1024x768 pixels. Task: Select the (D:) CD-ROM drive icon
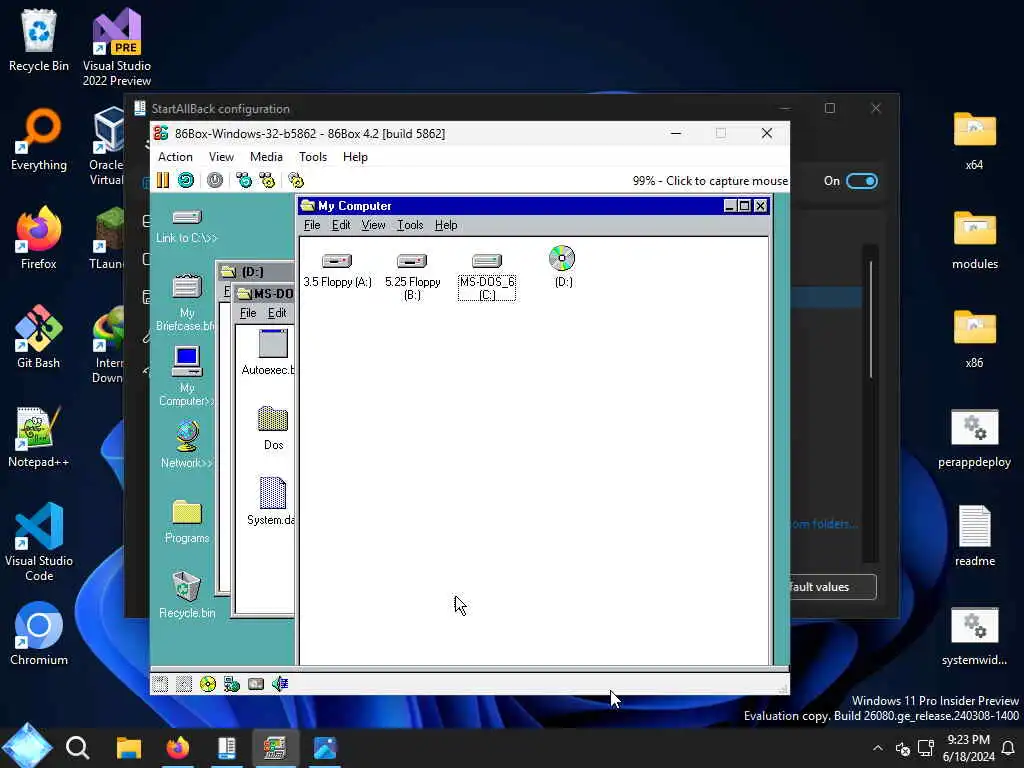click(562, 267)
